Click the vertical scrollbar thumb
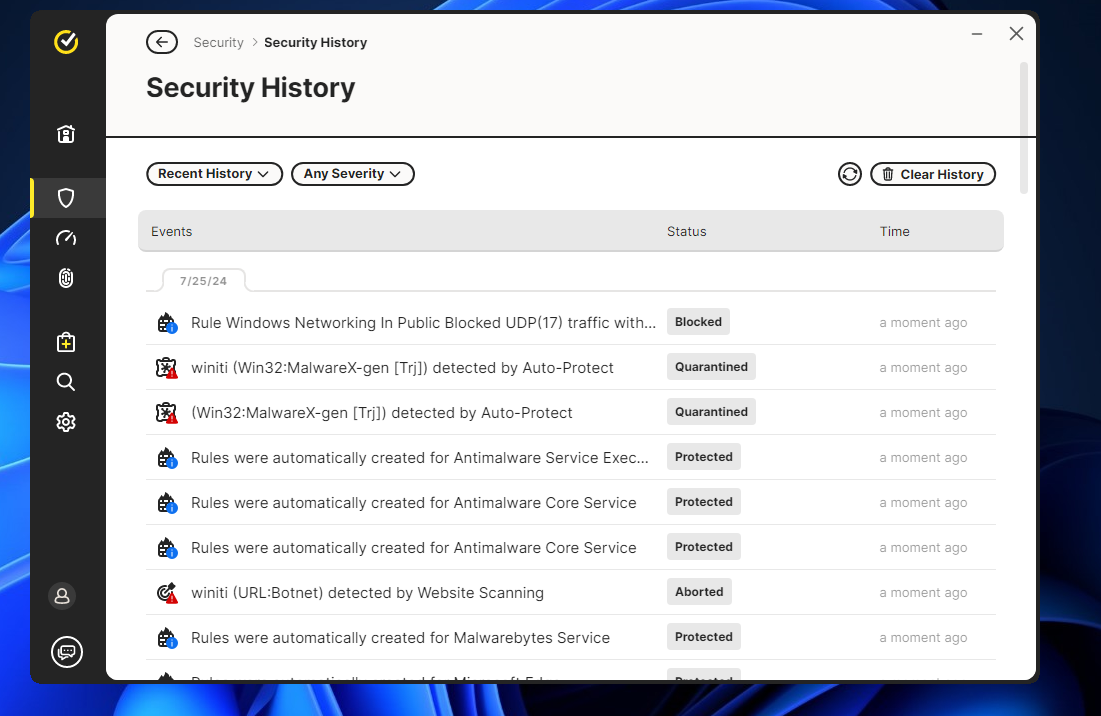This screenshot has width=1101, height=716. point(1023,127)
